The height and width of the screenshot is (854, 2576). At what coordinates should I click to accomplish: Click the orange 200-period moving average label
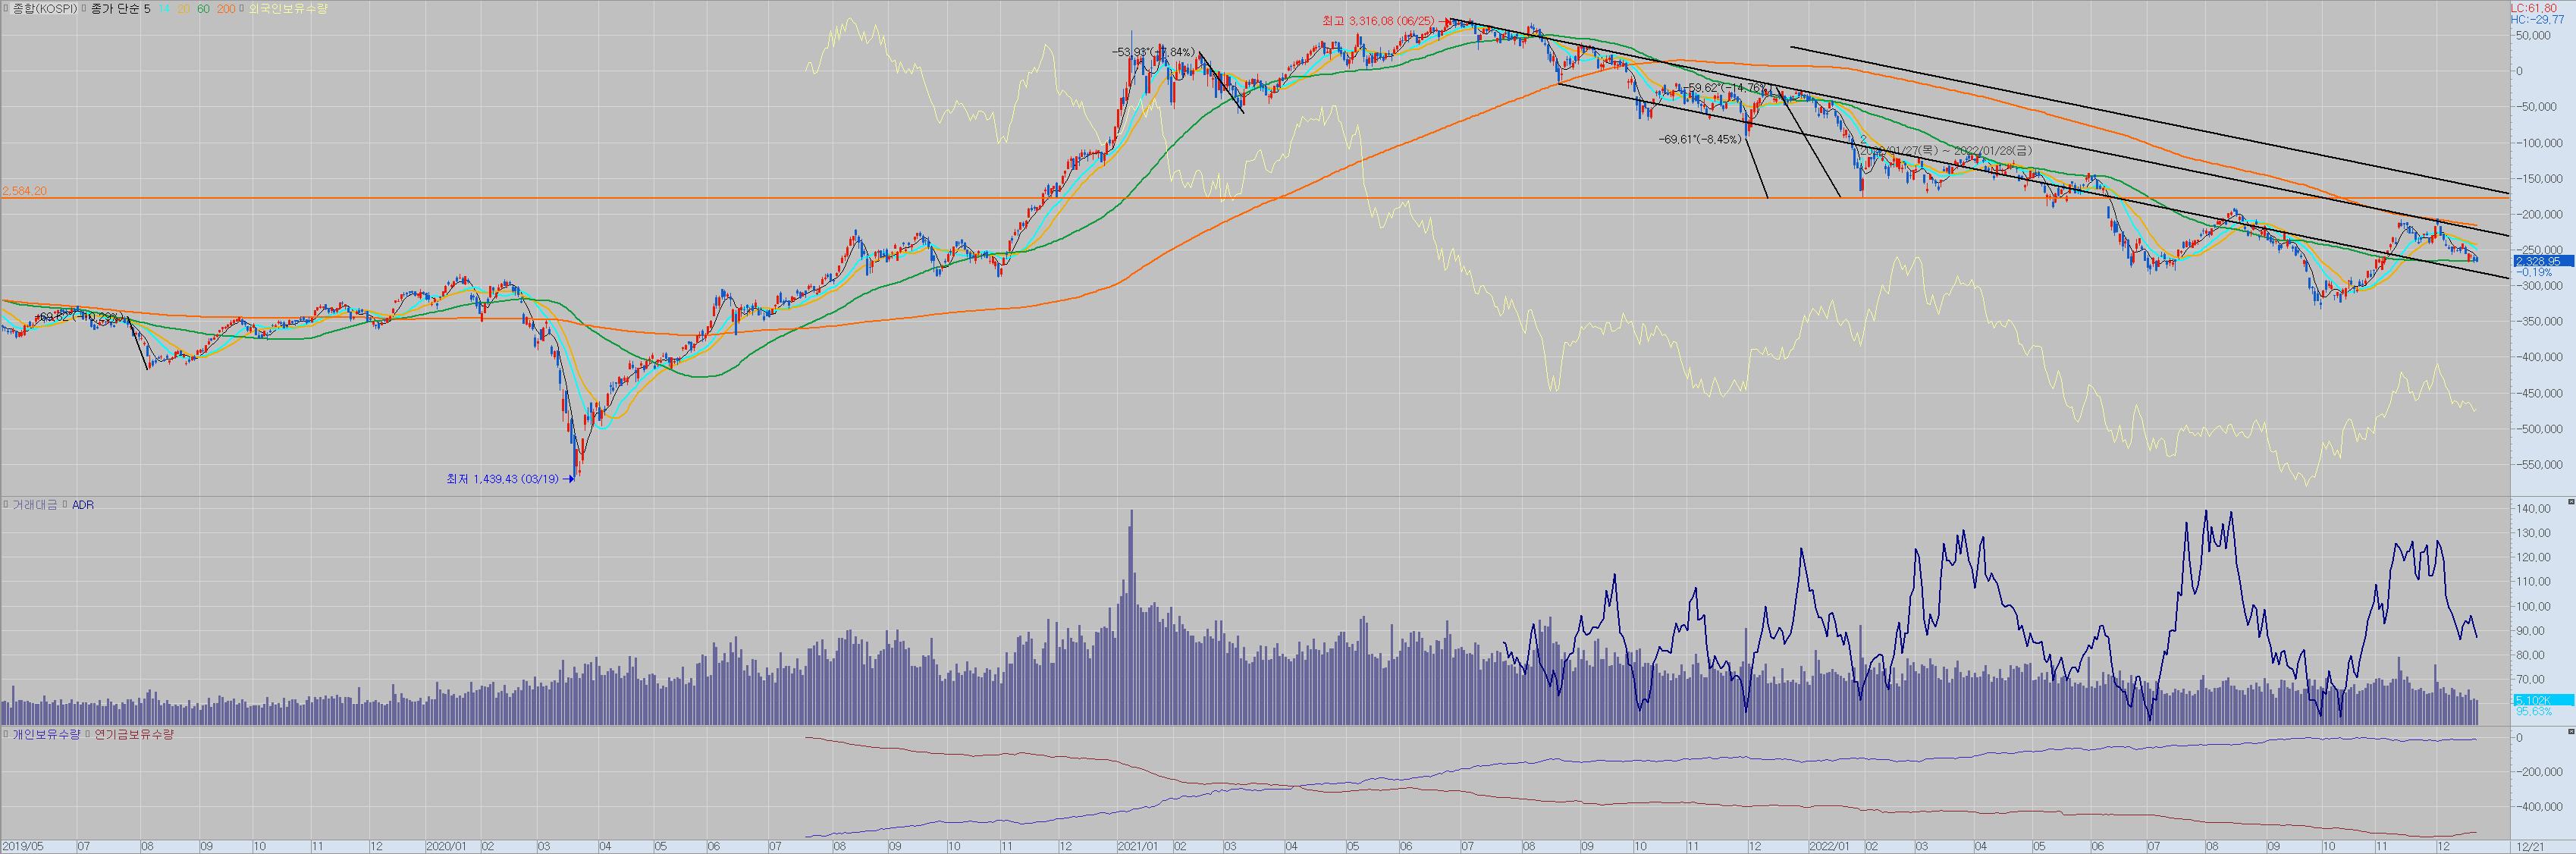pyautogui.click(x=226, y=8)
